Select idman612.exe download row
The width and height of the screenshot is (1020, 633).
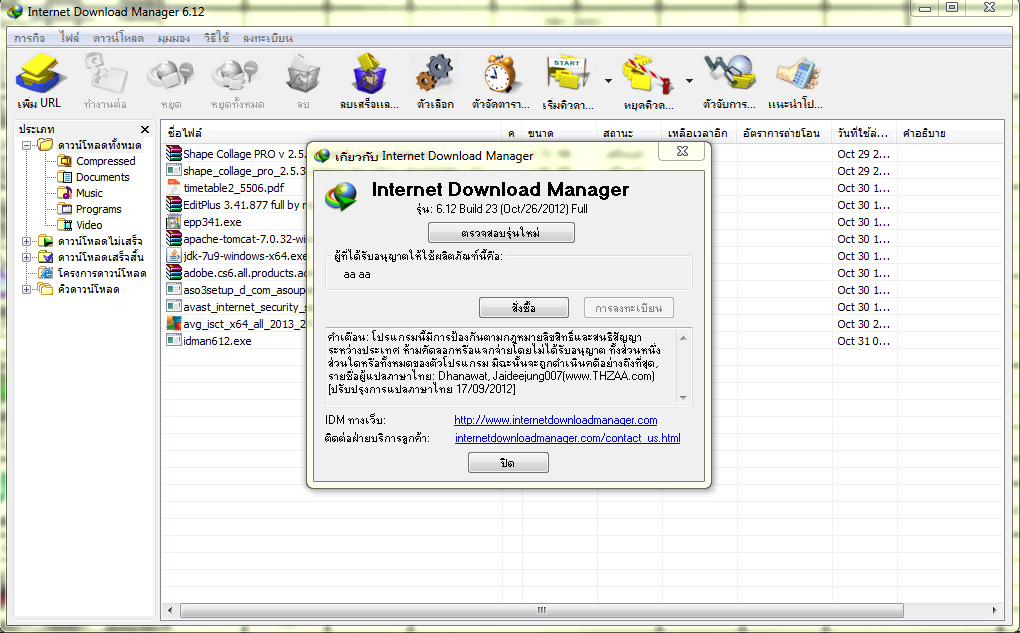click(x=217, y=341)
